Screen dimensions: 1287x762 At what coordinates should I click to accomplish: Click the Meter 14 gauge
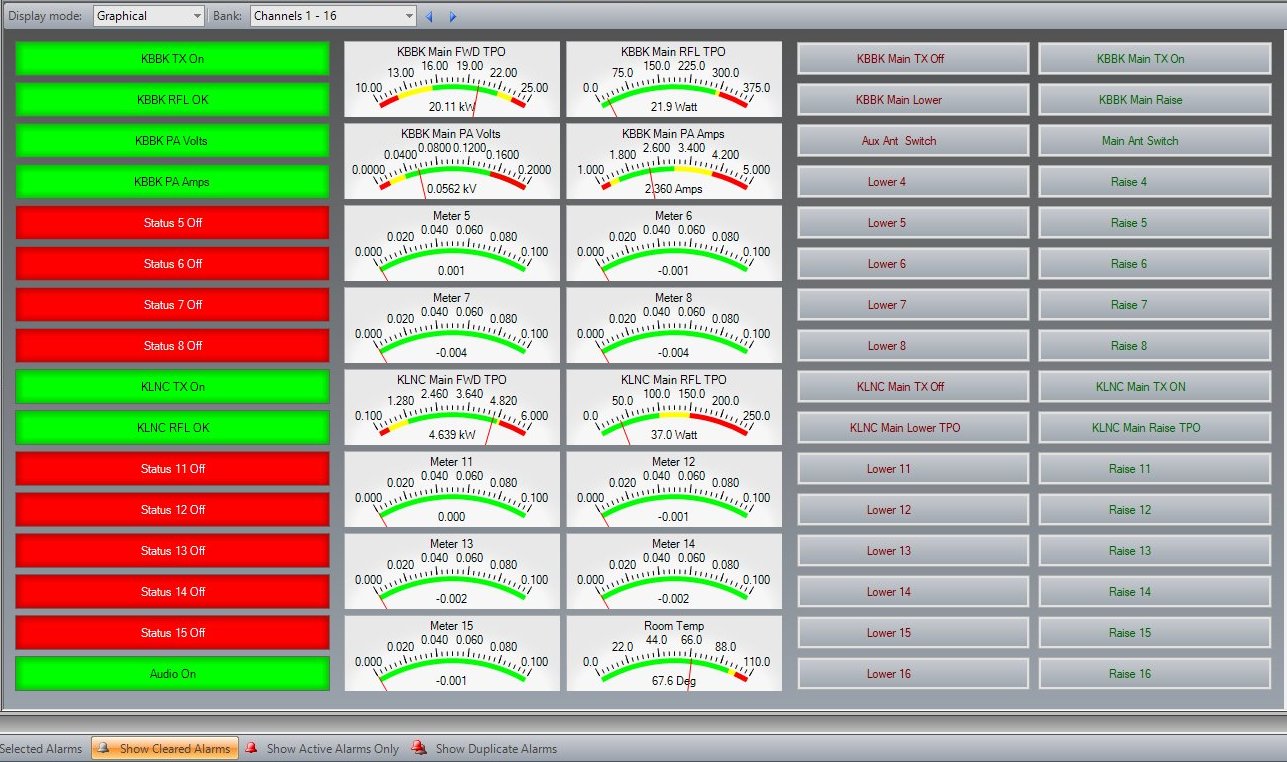tap(674, 572)
